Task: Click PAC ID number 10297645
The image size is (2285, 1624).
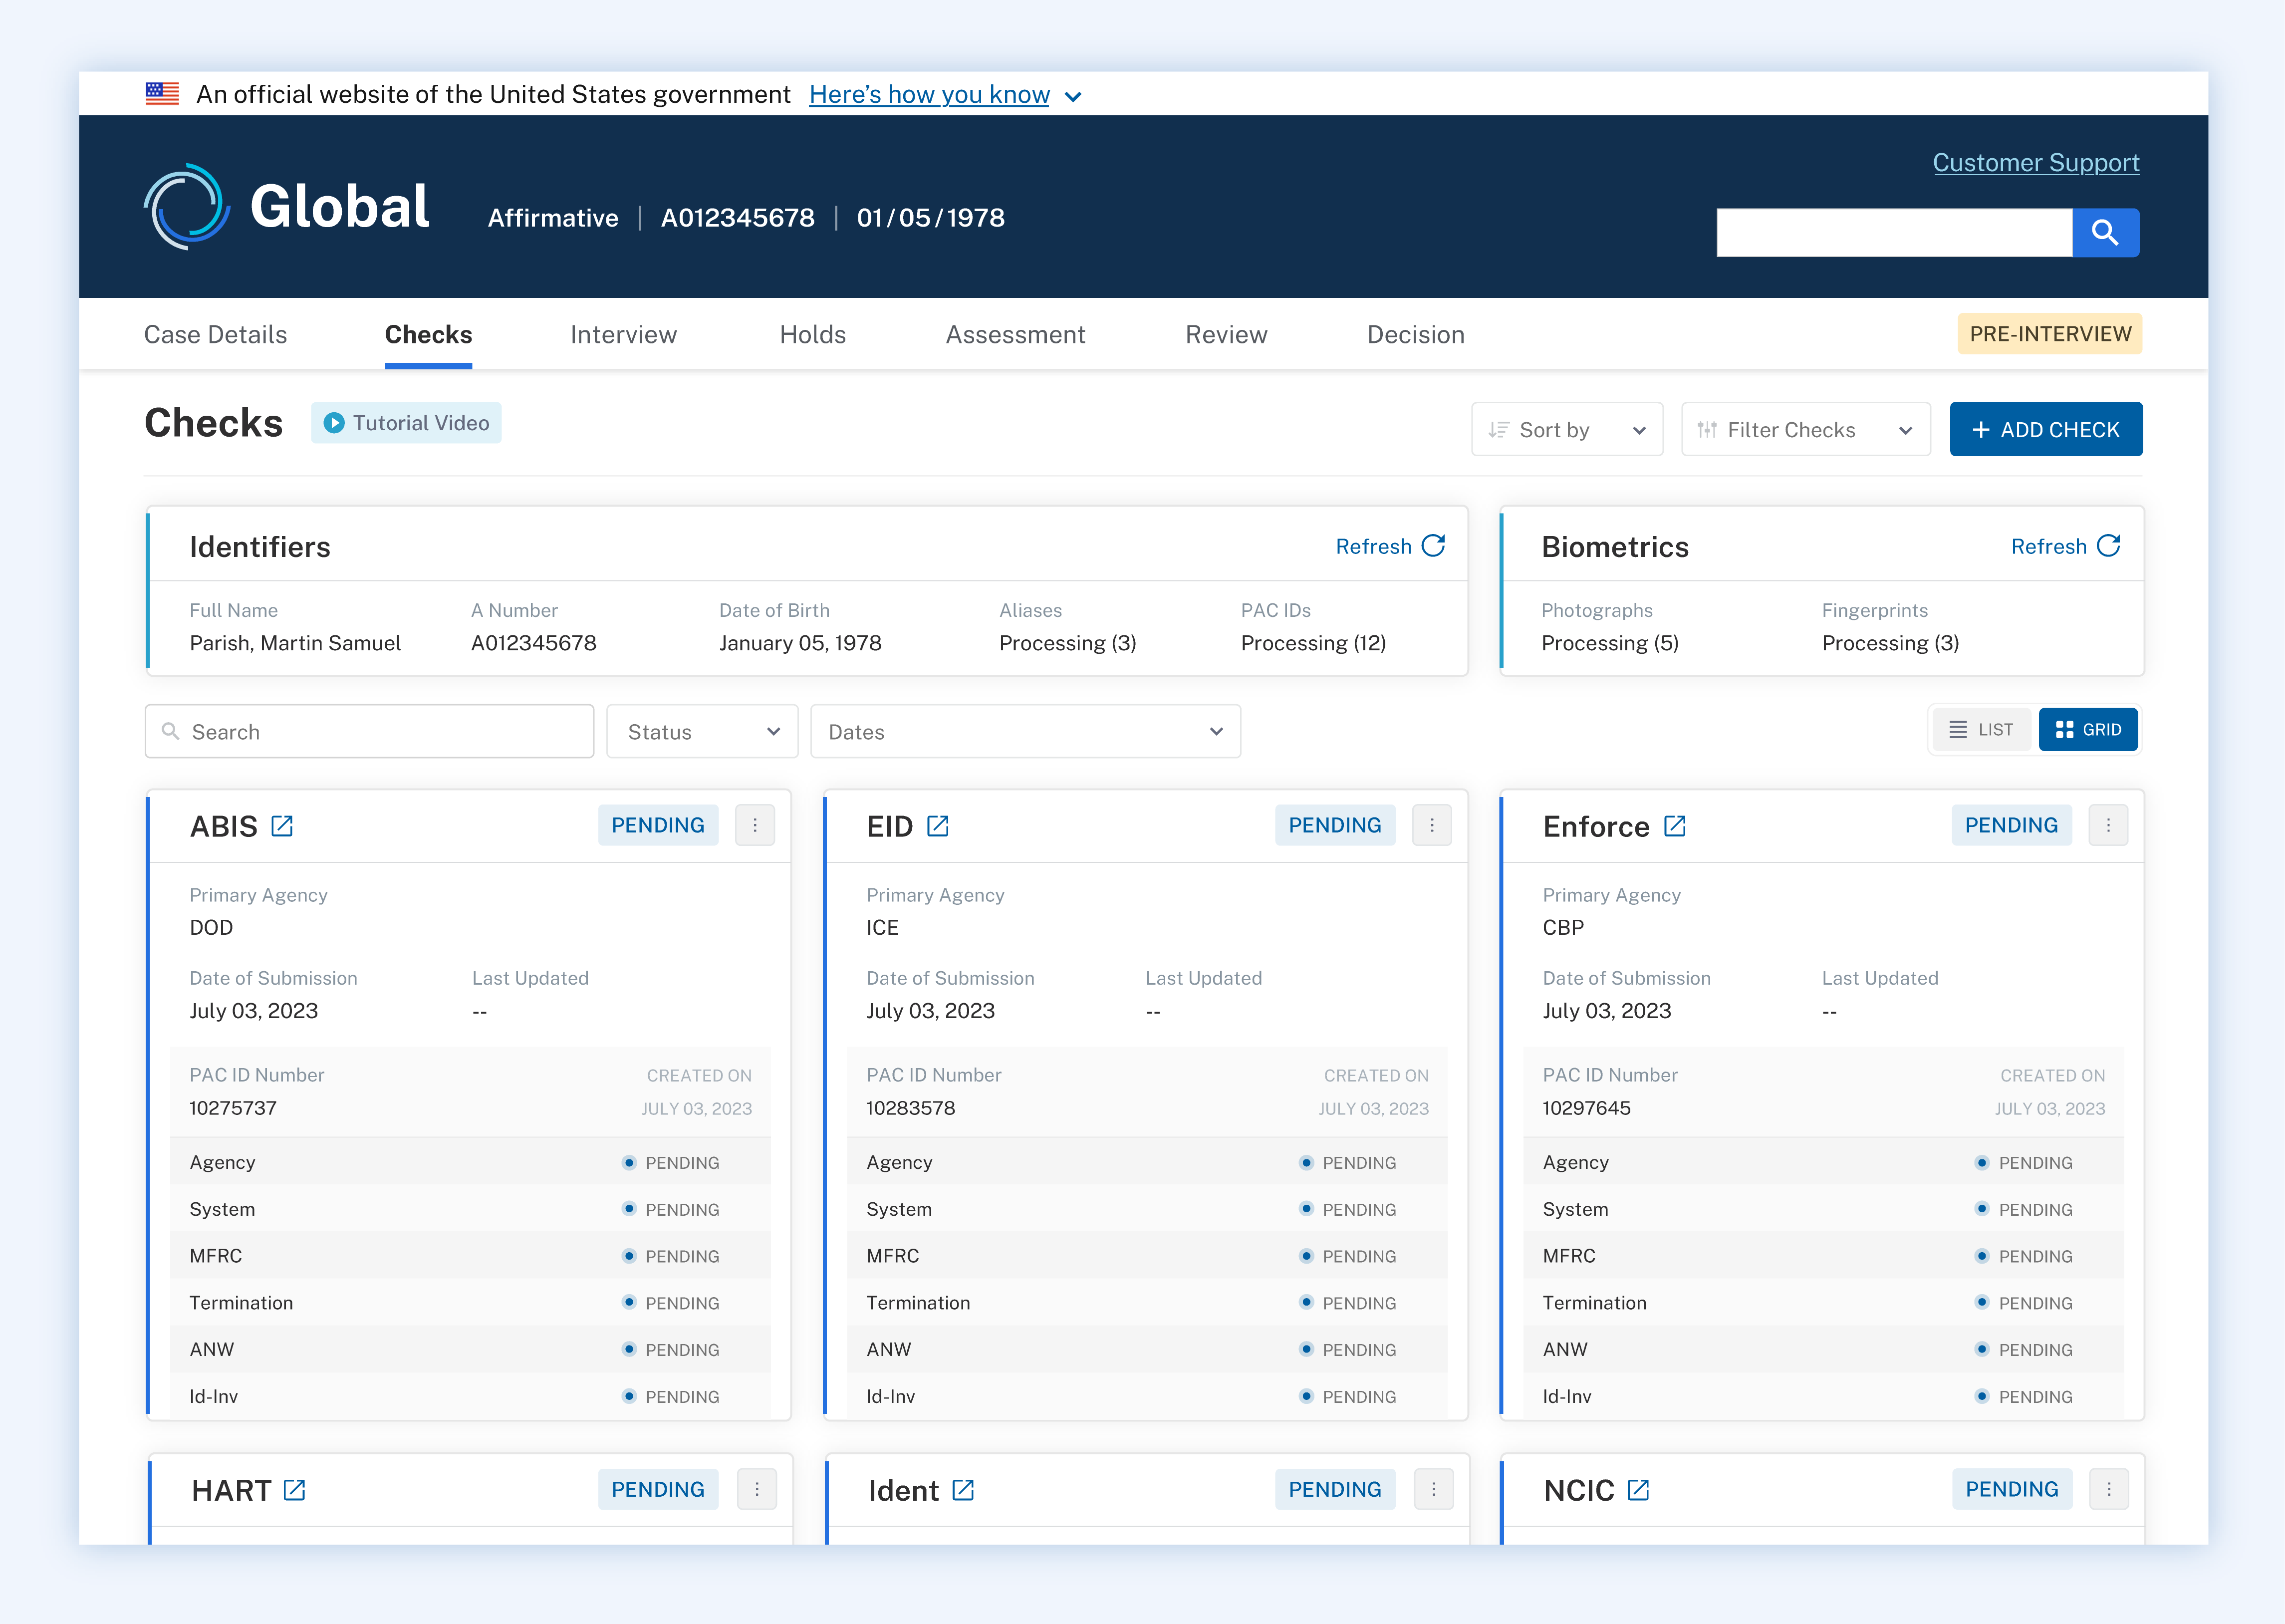Action: 1586,1108
